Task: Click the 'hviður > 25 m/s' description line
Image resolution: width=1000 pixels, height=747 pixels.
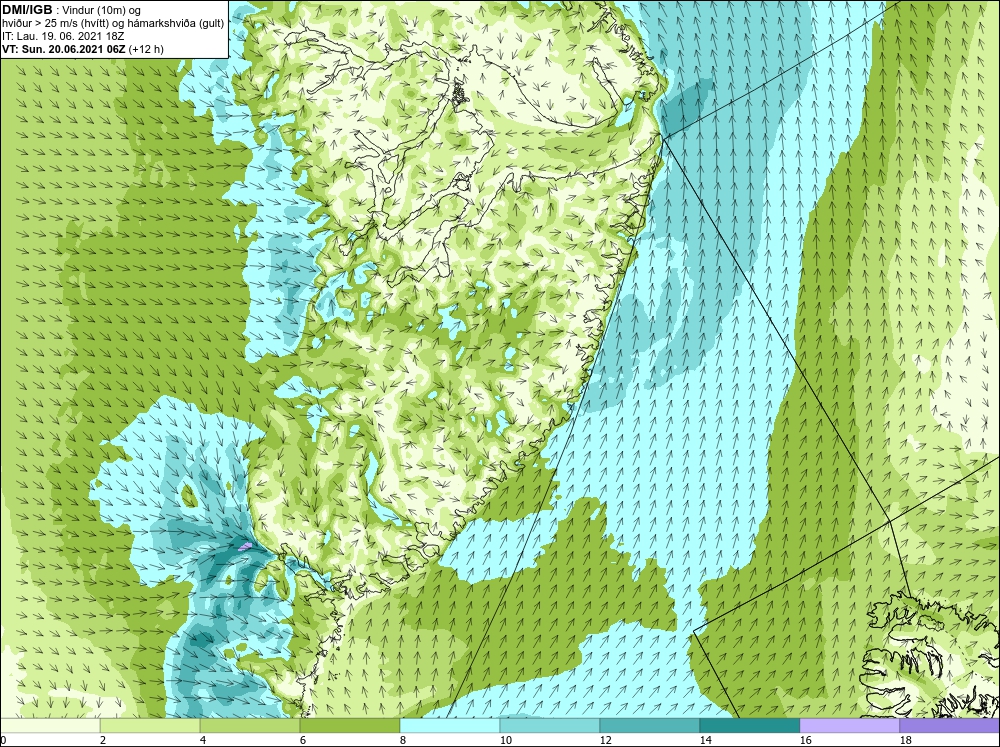Action: coord(113,23)
